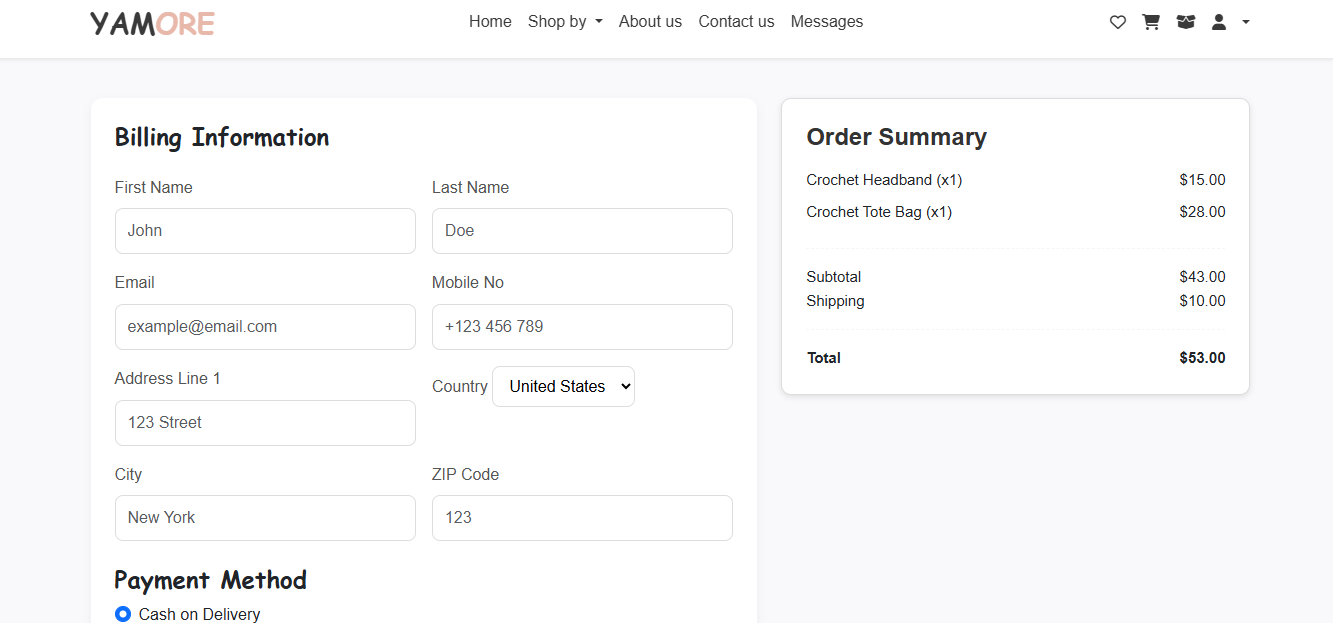Click the Mobile No field

(x=582, y=327)
